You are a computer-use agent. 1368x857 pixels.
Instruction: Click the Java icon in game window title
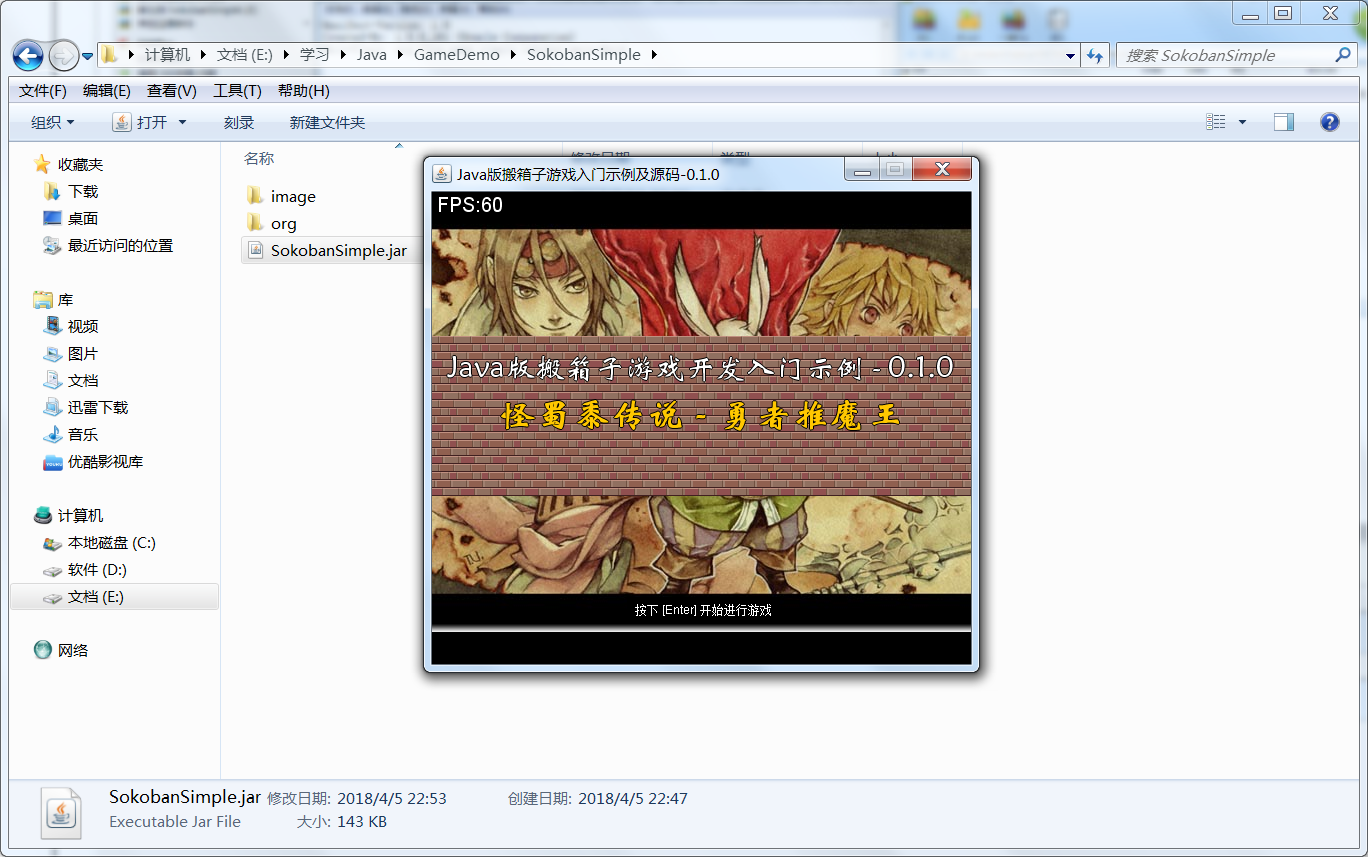[x=441, y=174]
